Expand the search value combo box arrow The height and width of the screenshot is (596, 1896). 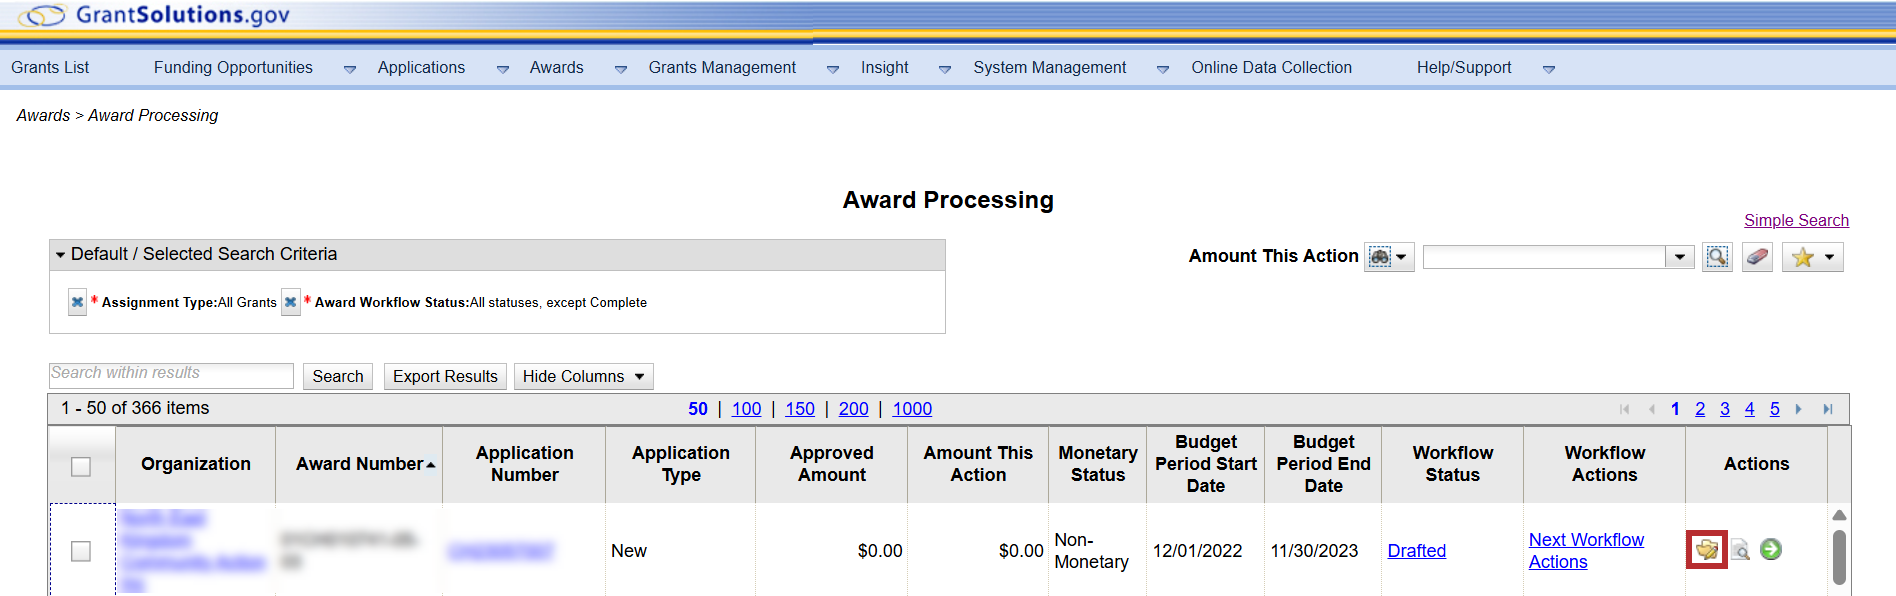[x=1680, y=257]
